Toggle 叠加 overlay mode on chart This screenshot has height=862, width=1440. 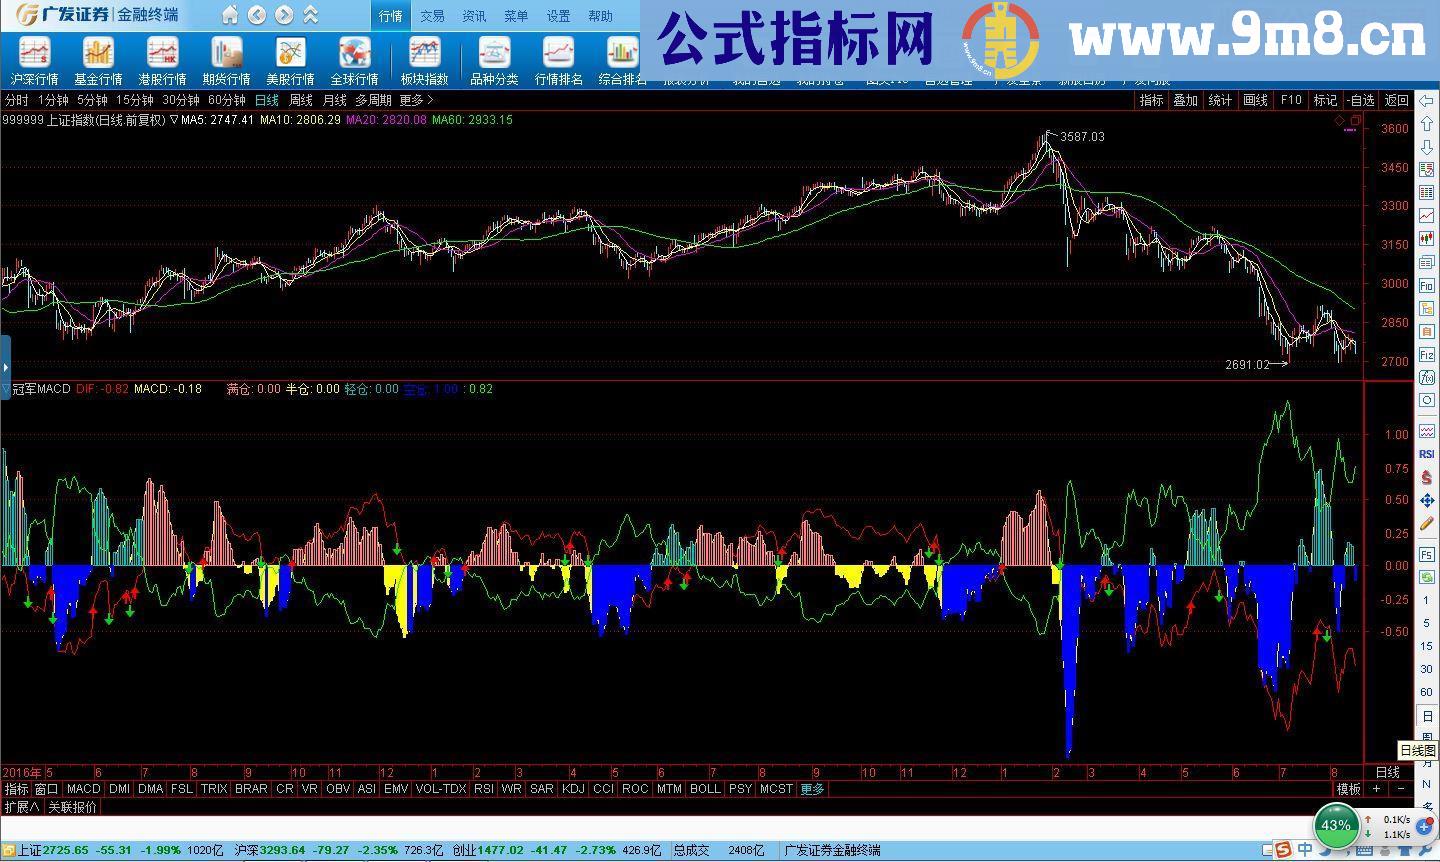coord(1185,100)
